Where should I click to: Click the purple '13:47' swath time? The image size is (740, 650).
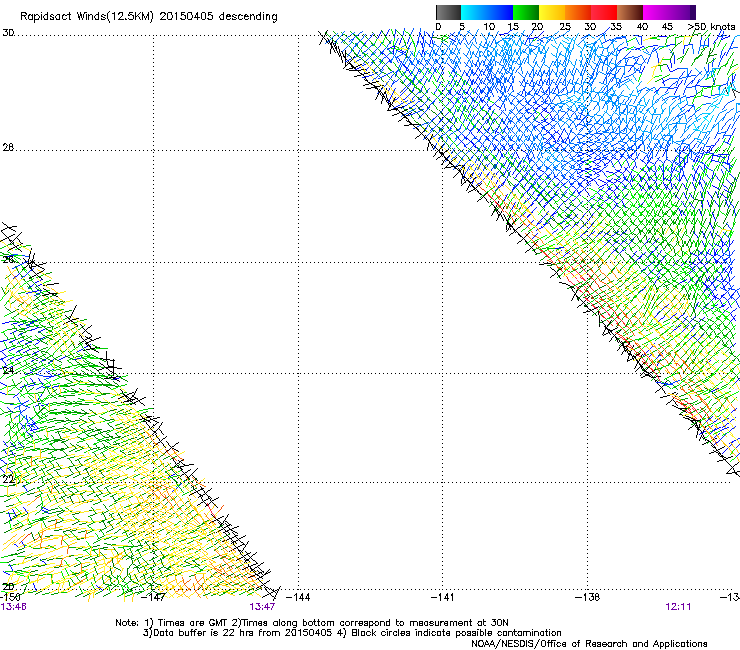(262, 607)
